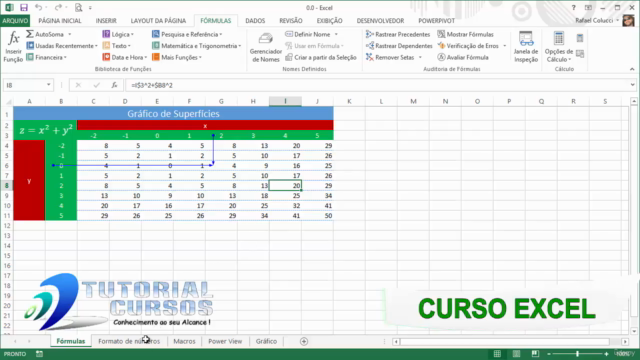Switch to REVISÃO tab
Screen dimensions: 640x360
tap(291, 20)
